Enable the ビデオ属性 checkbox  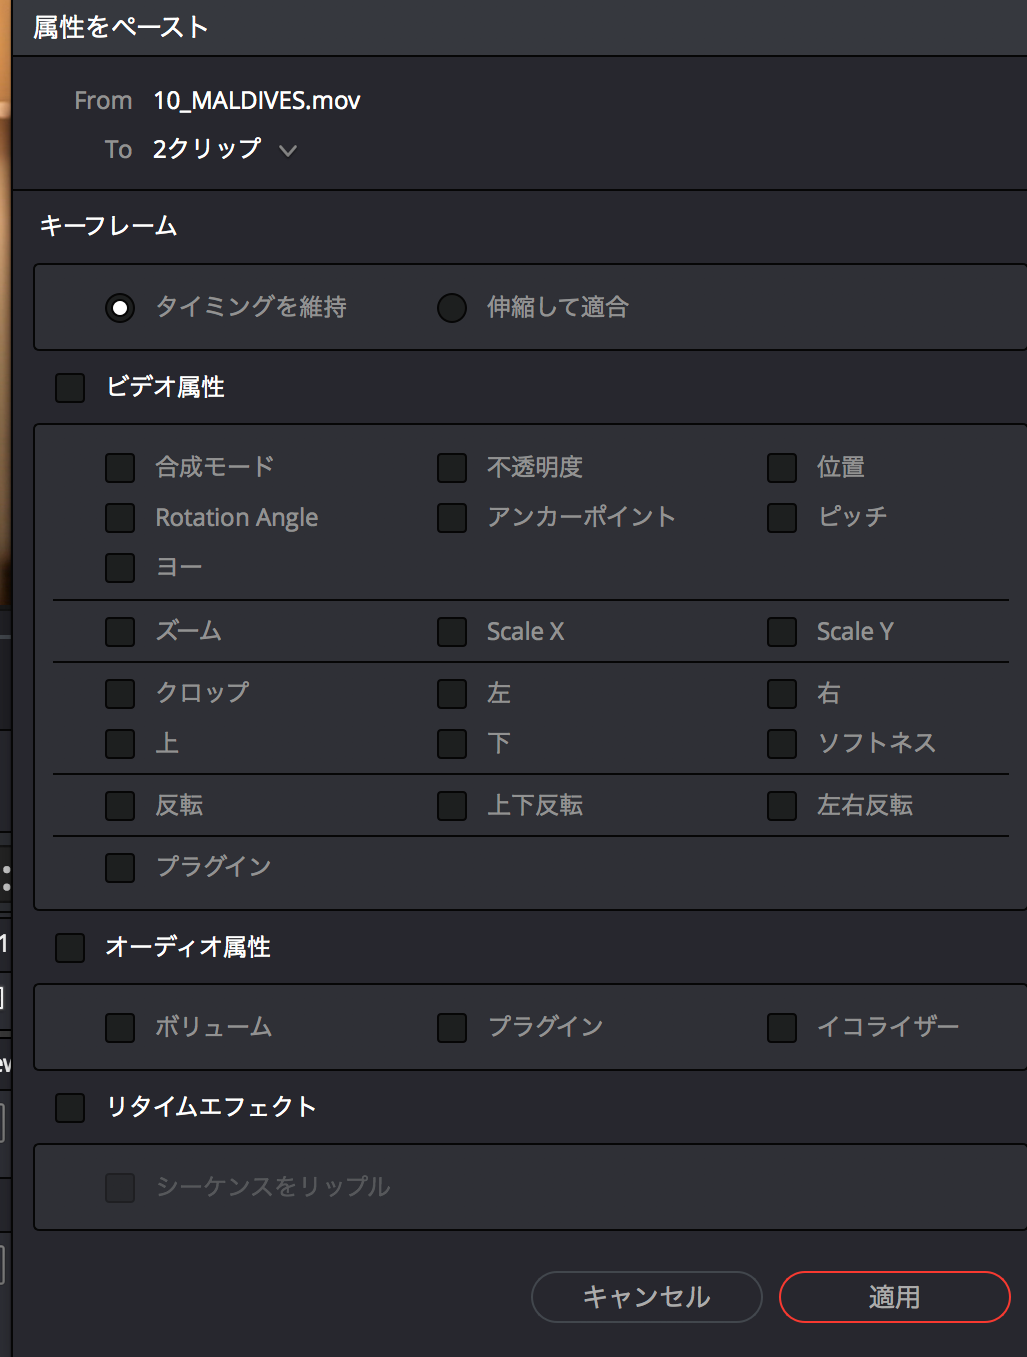pyautogui.click(x=70, y=388)
